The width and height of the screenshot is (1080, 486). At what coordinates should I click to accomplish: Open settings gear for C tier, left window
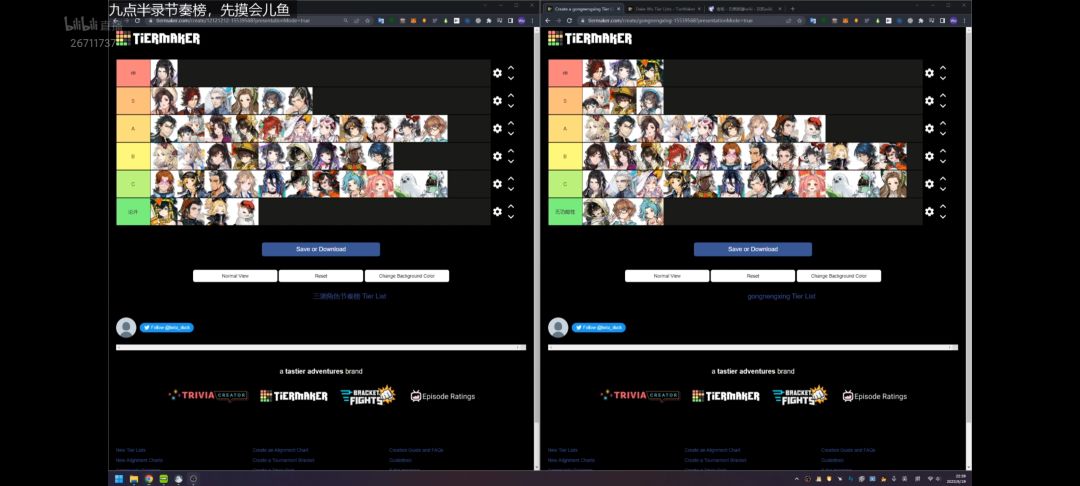tap(497, 184)
